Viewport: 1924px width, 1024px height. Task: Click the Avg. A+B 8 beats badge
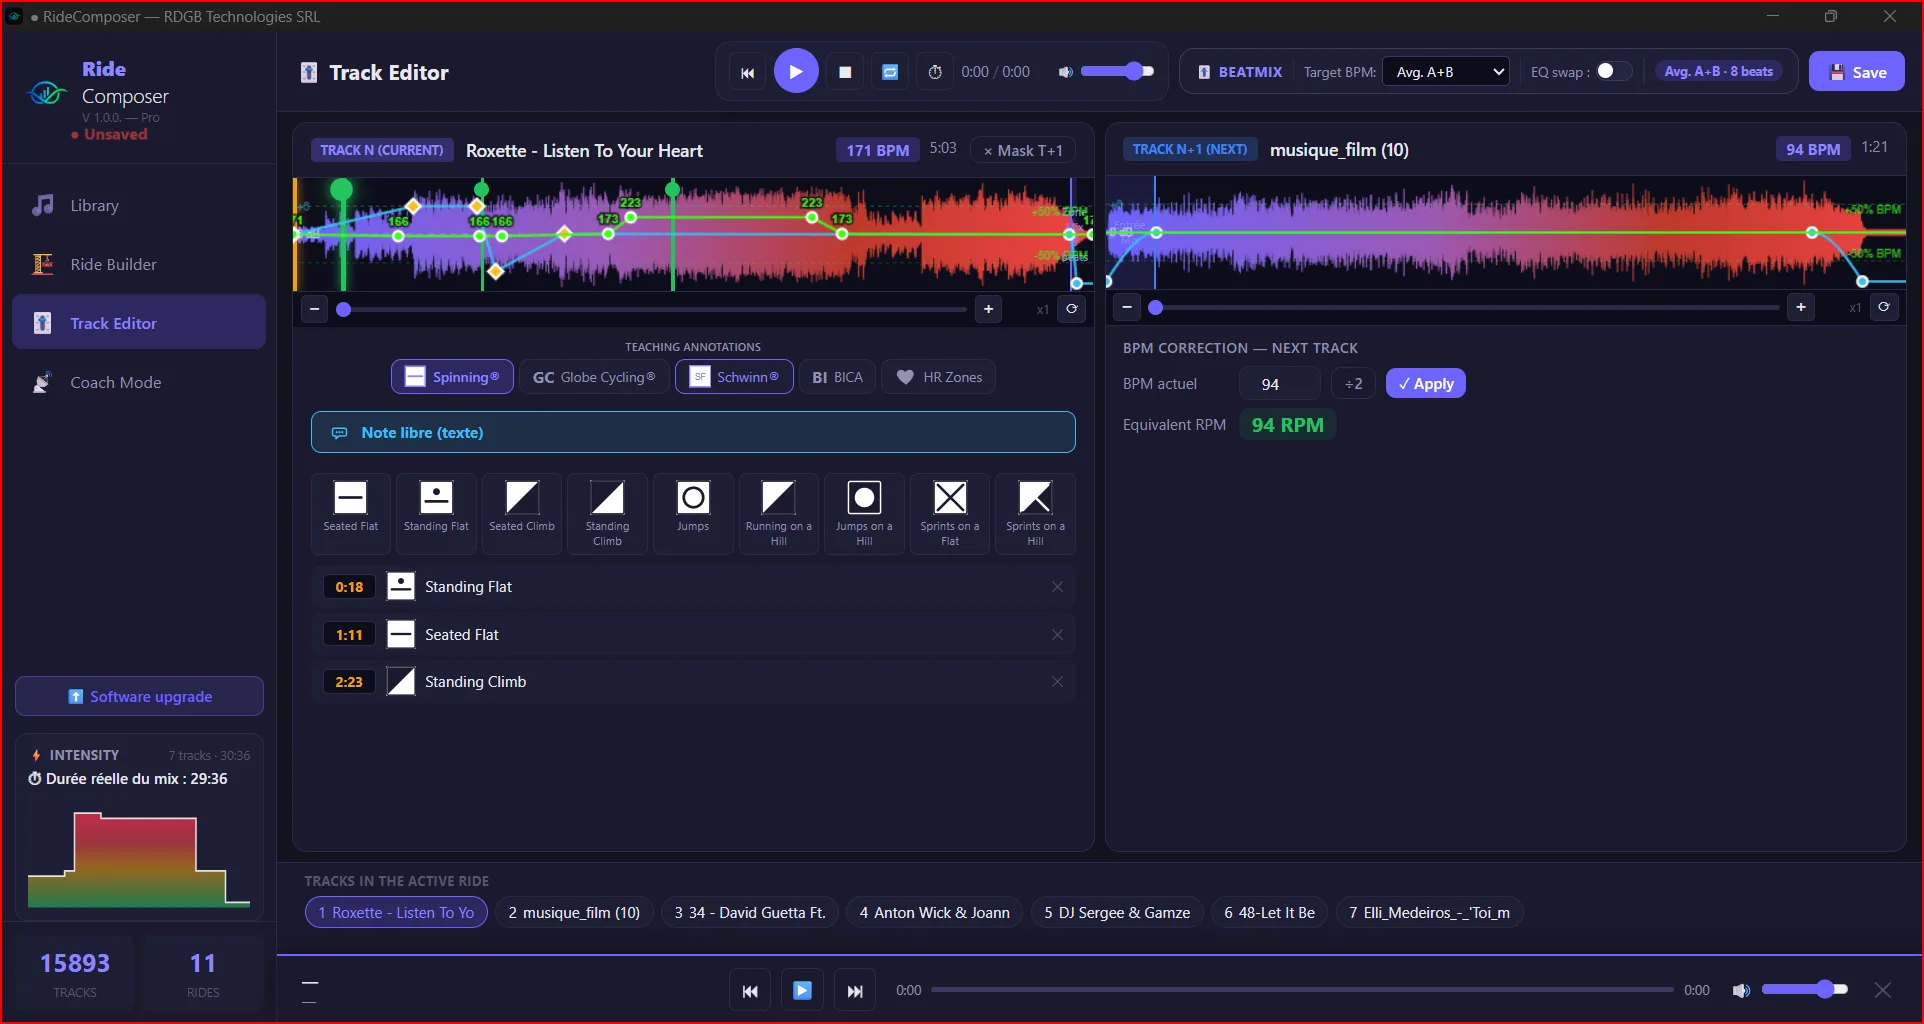click(x=1718, y=72)
